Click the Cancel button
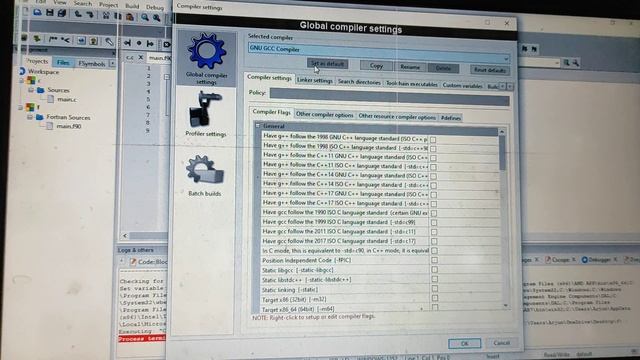The image size is (640, 360). (502, 343)
